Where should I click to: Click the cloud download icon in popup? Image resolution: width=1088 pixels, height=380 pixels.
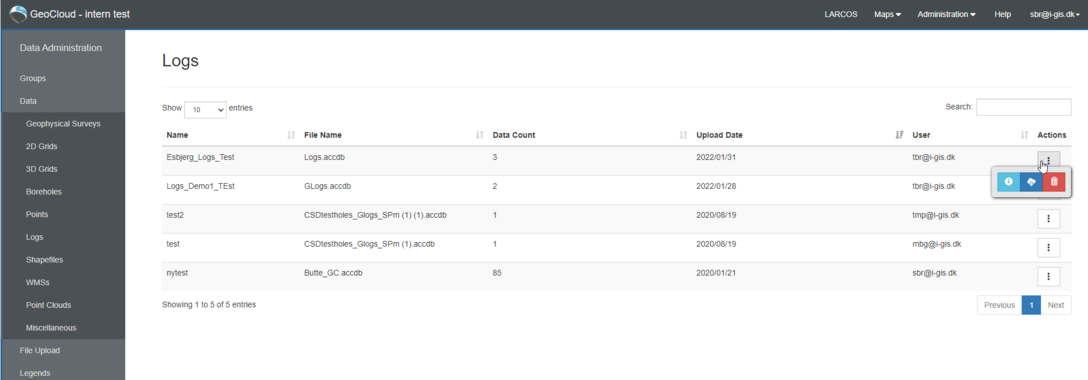pos(1031,182)
